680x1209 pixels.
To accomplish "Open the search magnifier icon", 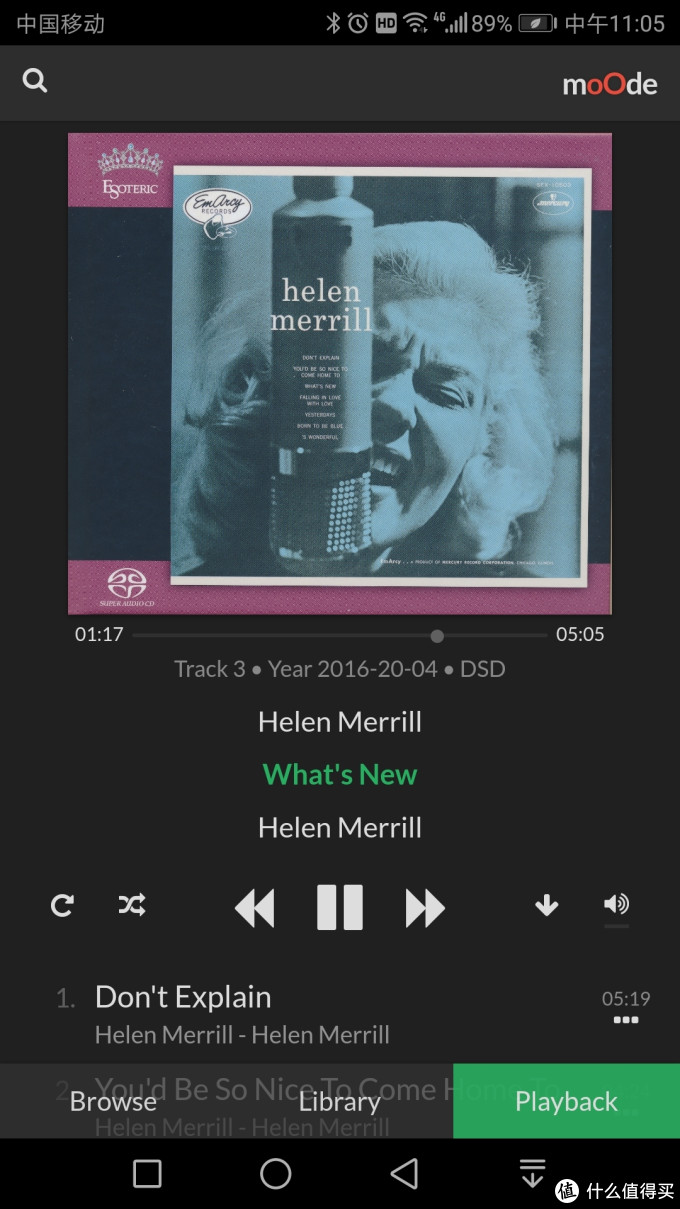I will coord(35,81).
